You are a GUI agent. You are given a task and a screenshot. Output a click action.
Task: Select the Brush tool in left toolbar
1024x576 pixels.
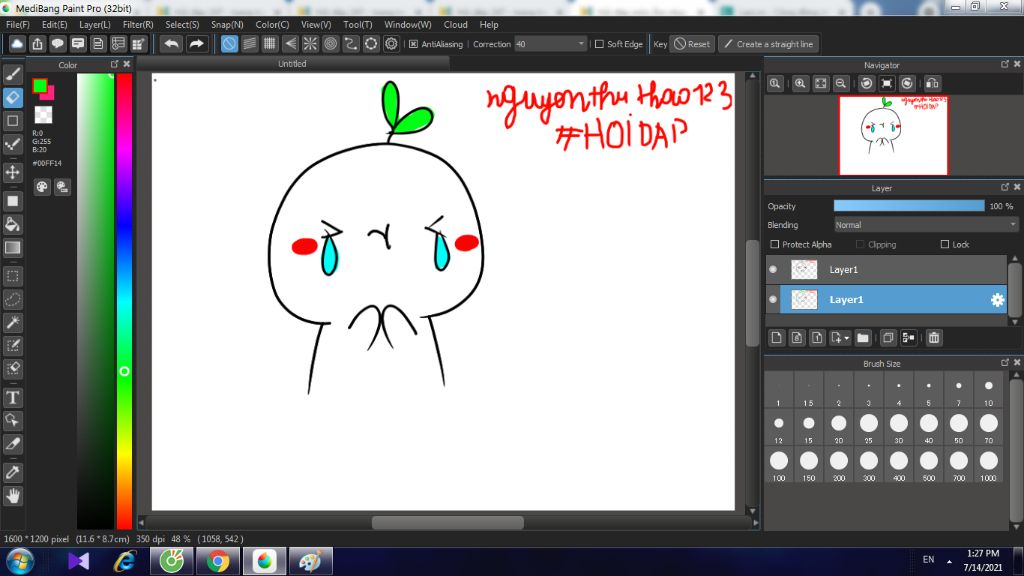(x=12, y=74)
